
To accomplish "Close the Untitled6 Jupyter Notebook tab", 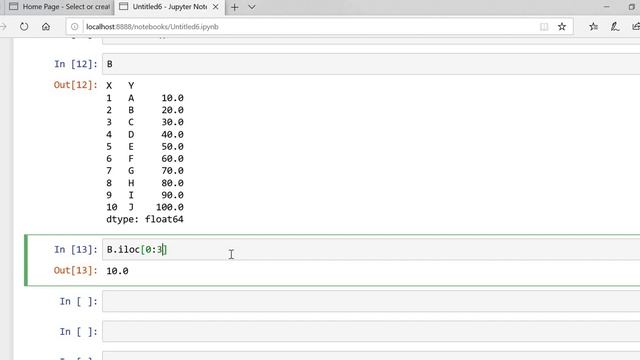I will [216, 7].
